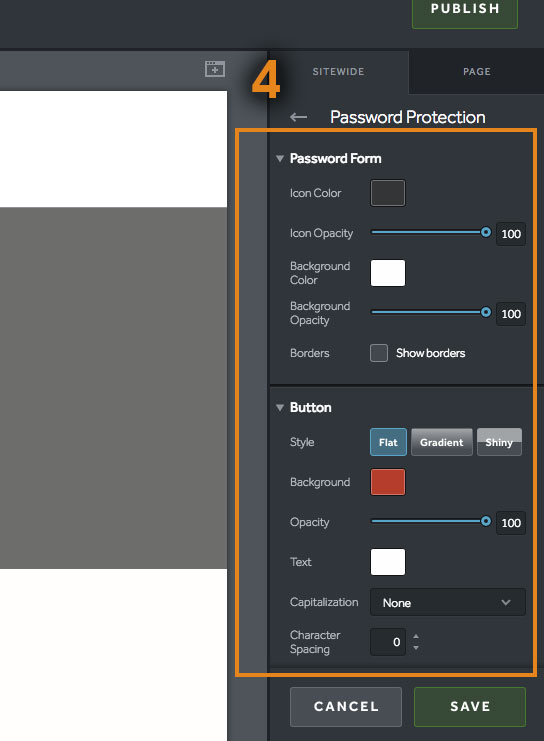Go back with the left arrow icon
The width and height of the screenshot is (544, 741).
(298, 117)
